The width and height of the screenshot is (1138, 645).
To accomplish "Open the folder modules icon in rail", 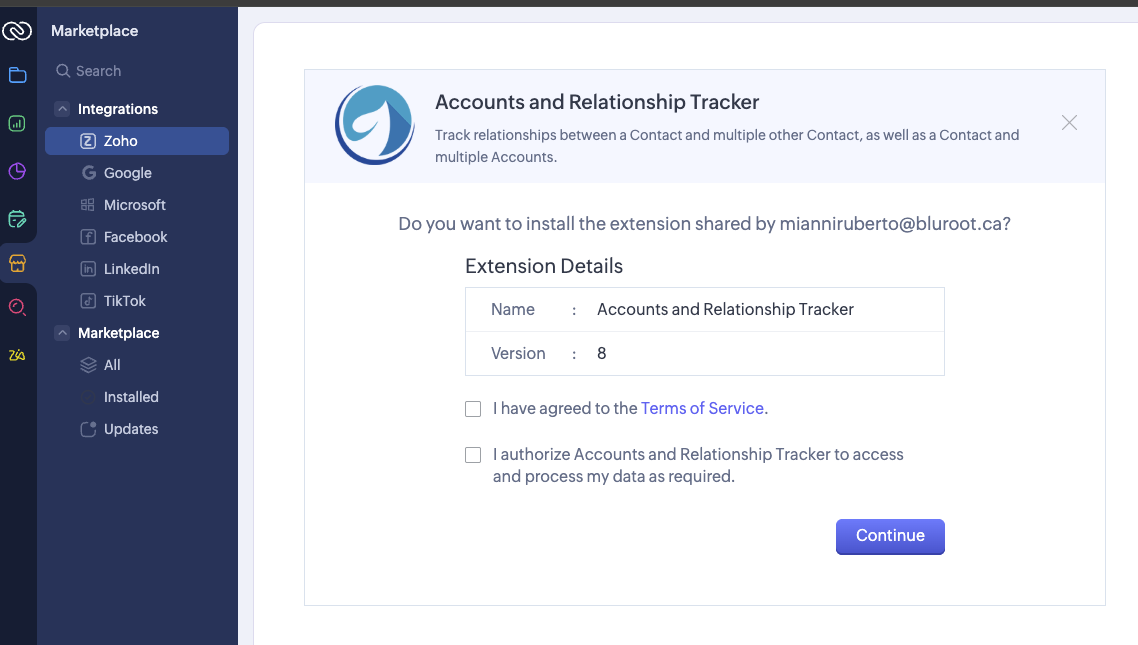I will (x=17, y=75).
